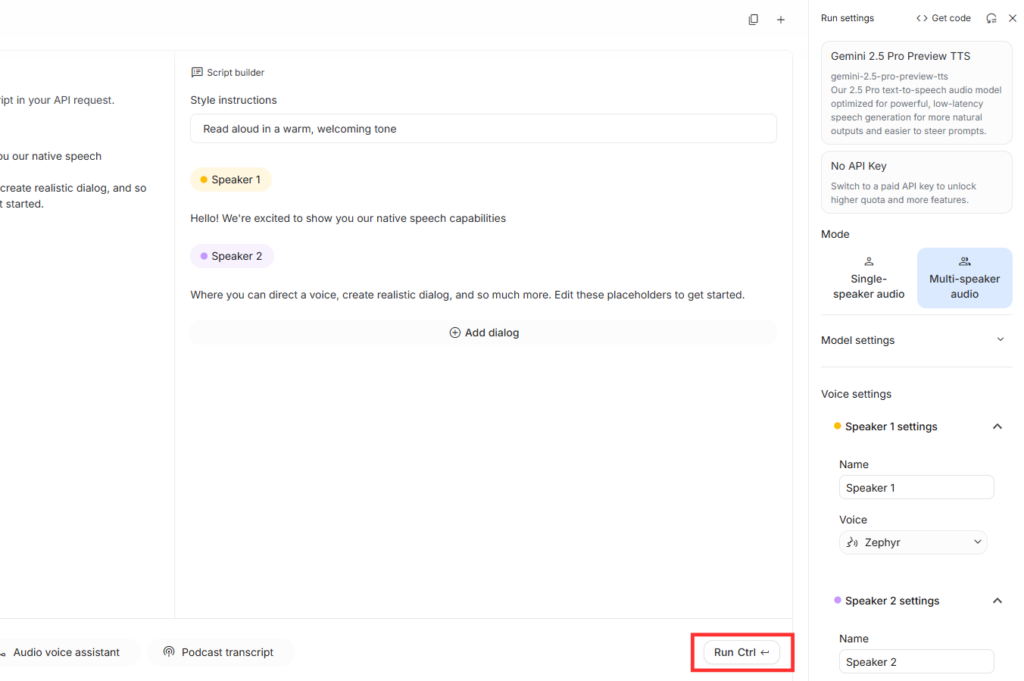1024x681 pixels.
Task: Select Multi-speaker audio mode
Action: pos(964,277)
